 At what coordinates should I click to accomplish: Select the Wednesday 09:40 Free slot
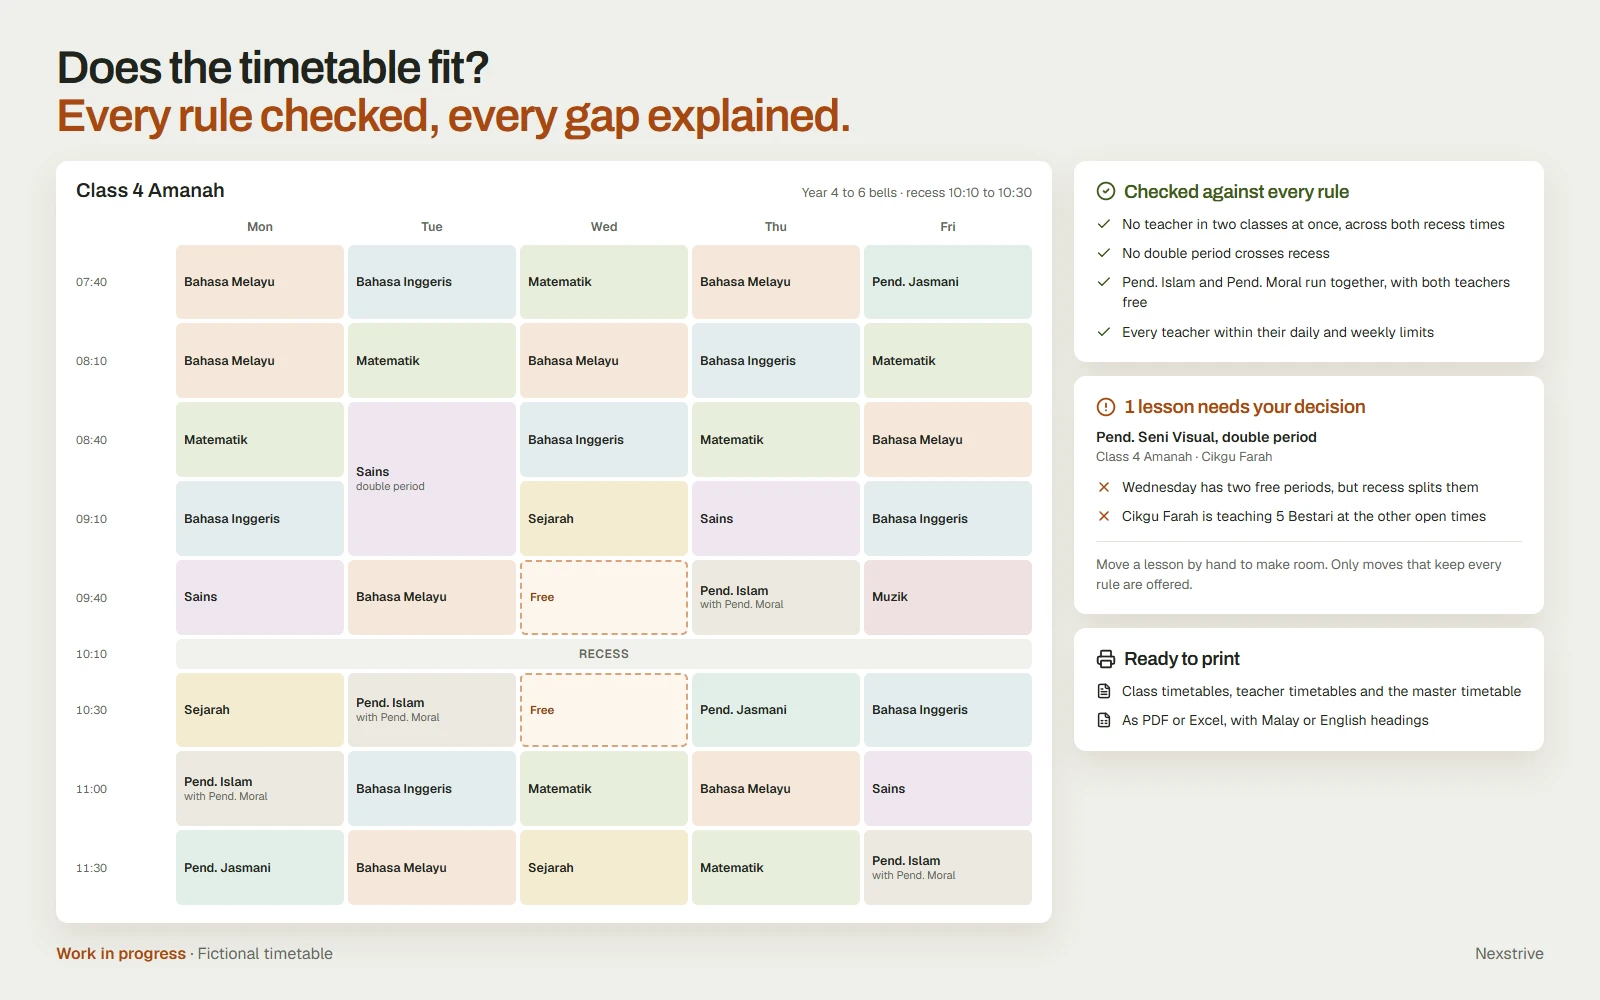[604, 597]
